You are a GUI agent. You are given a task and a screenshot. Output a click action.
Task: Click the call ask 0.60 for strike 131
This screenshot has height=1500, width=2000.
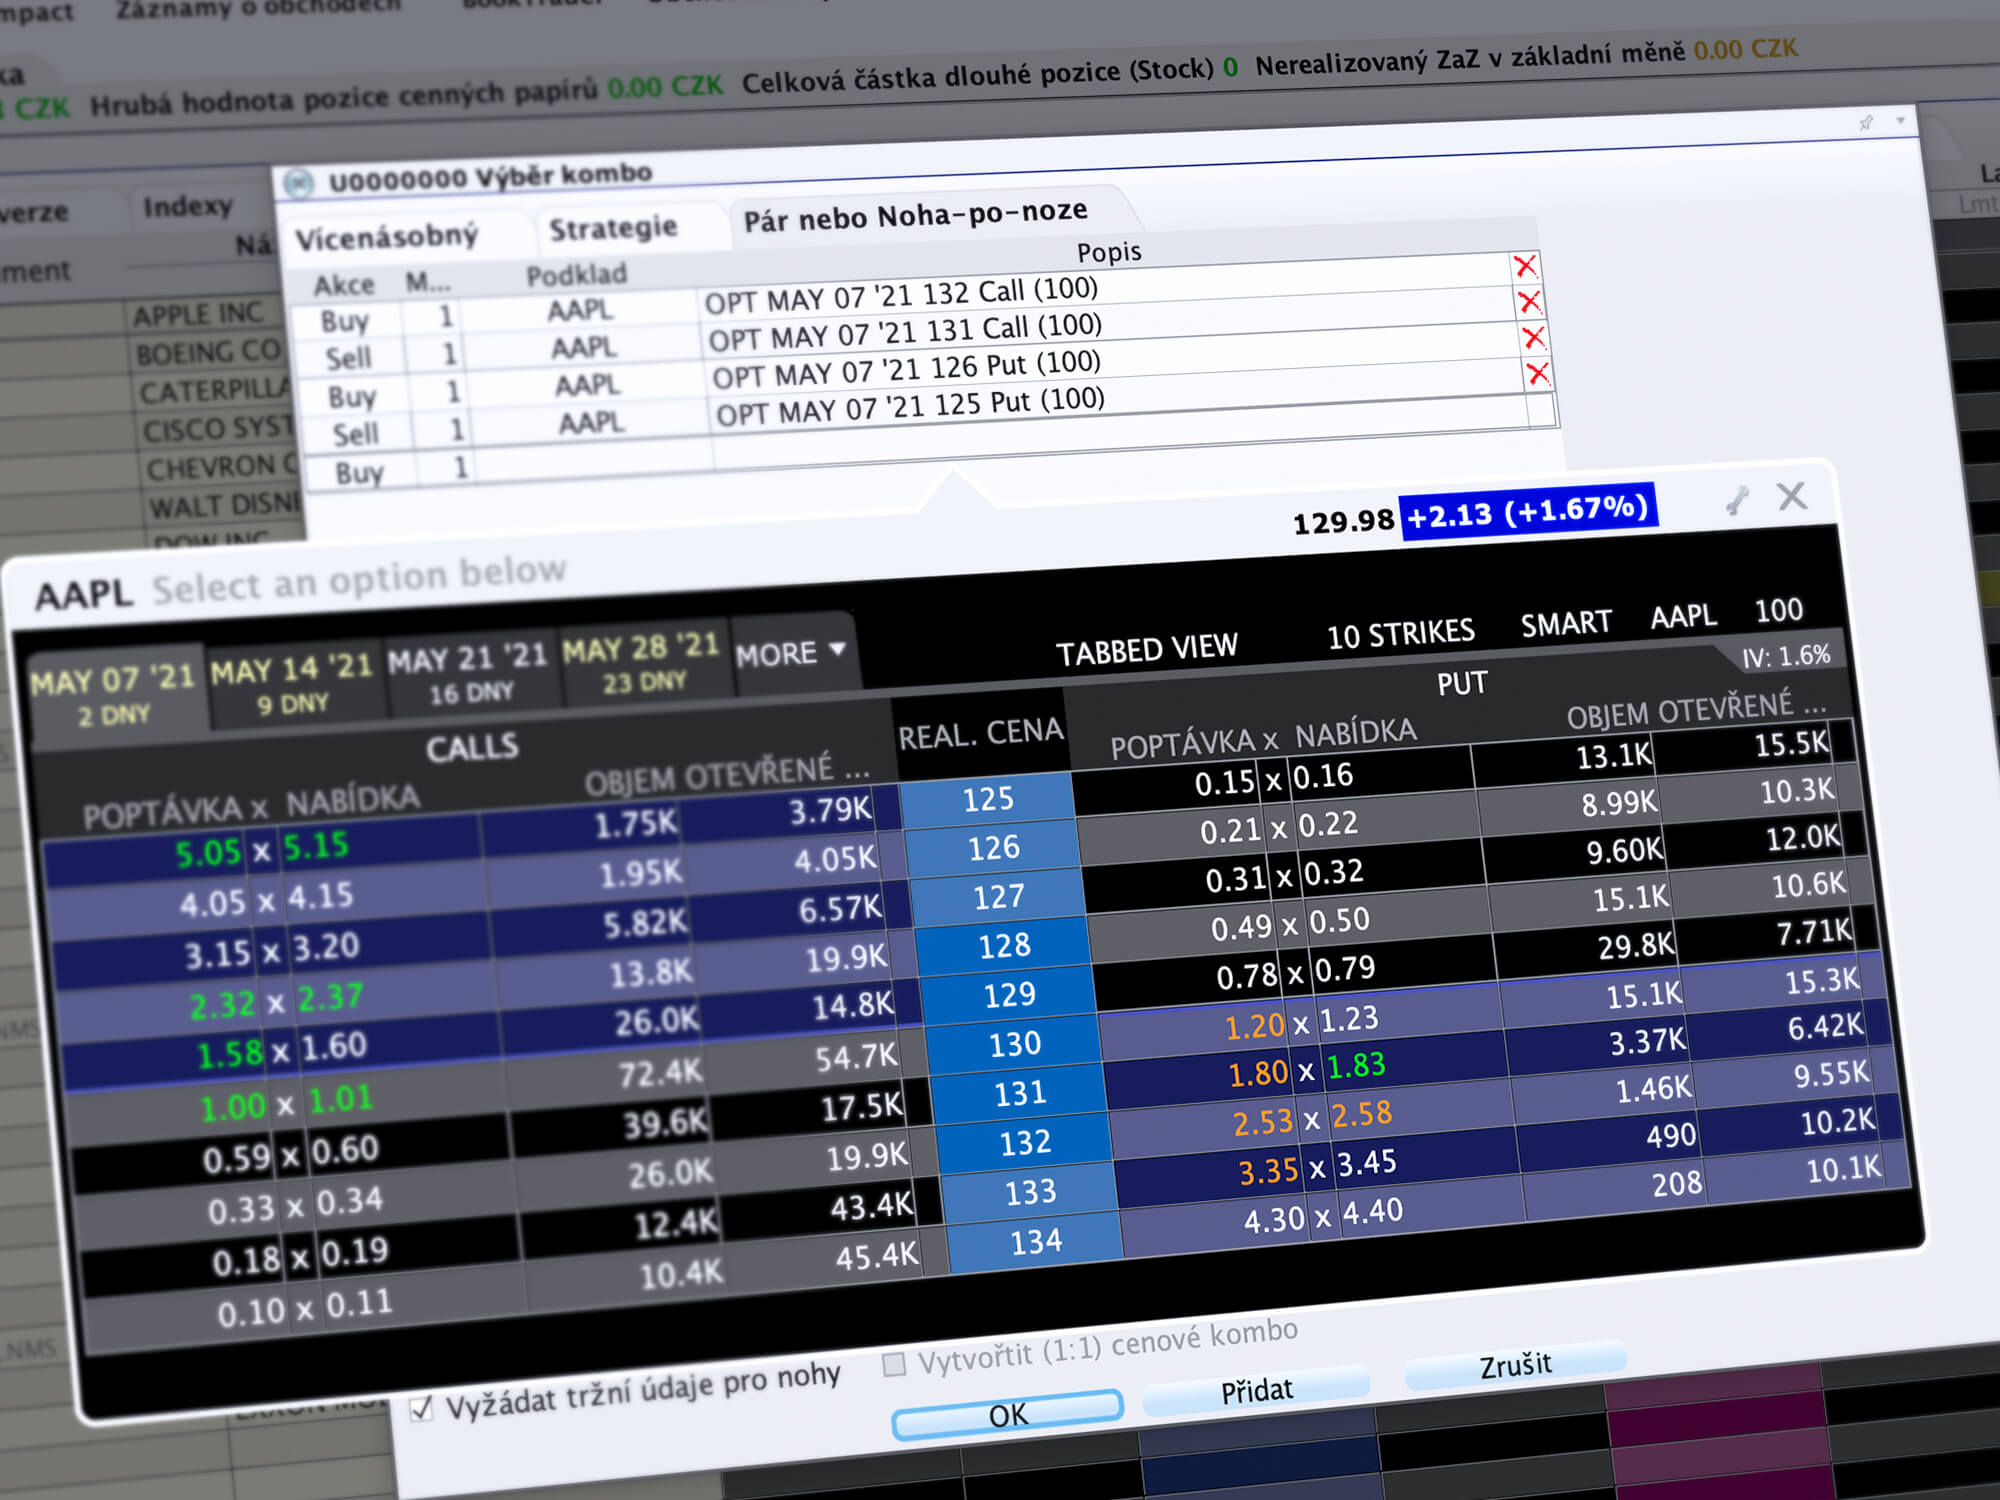click(x=345, y=1150)
